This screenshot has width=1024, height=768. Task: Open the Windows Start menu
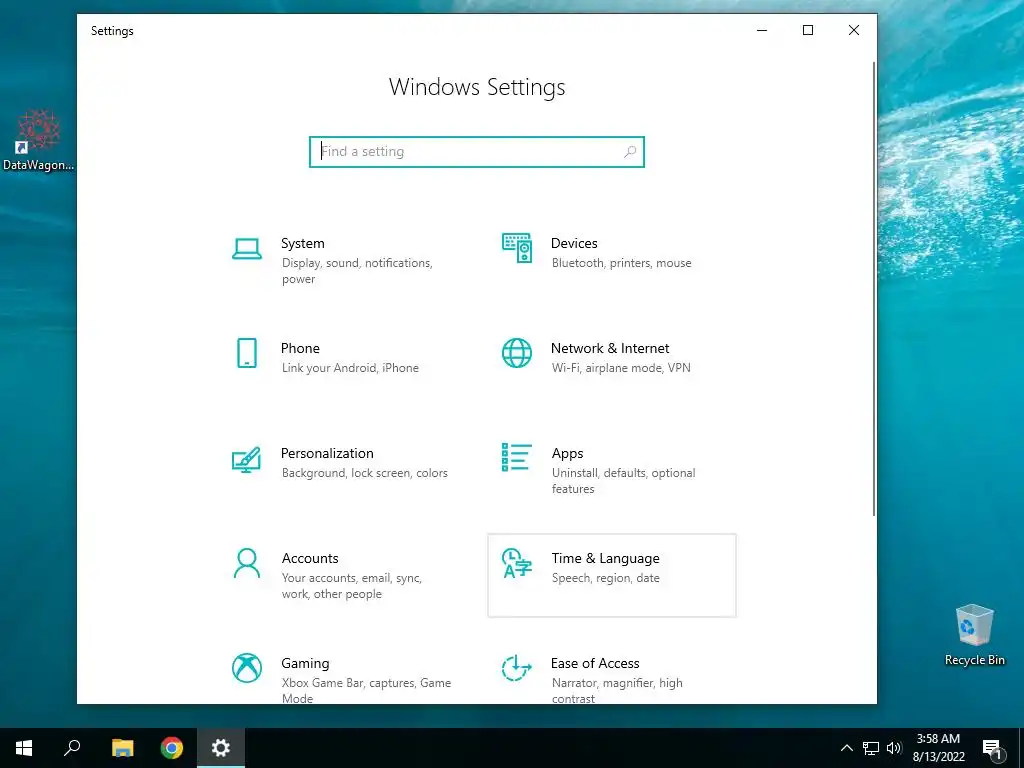(x=24, y=748)
